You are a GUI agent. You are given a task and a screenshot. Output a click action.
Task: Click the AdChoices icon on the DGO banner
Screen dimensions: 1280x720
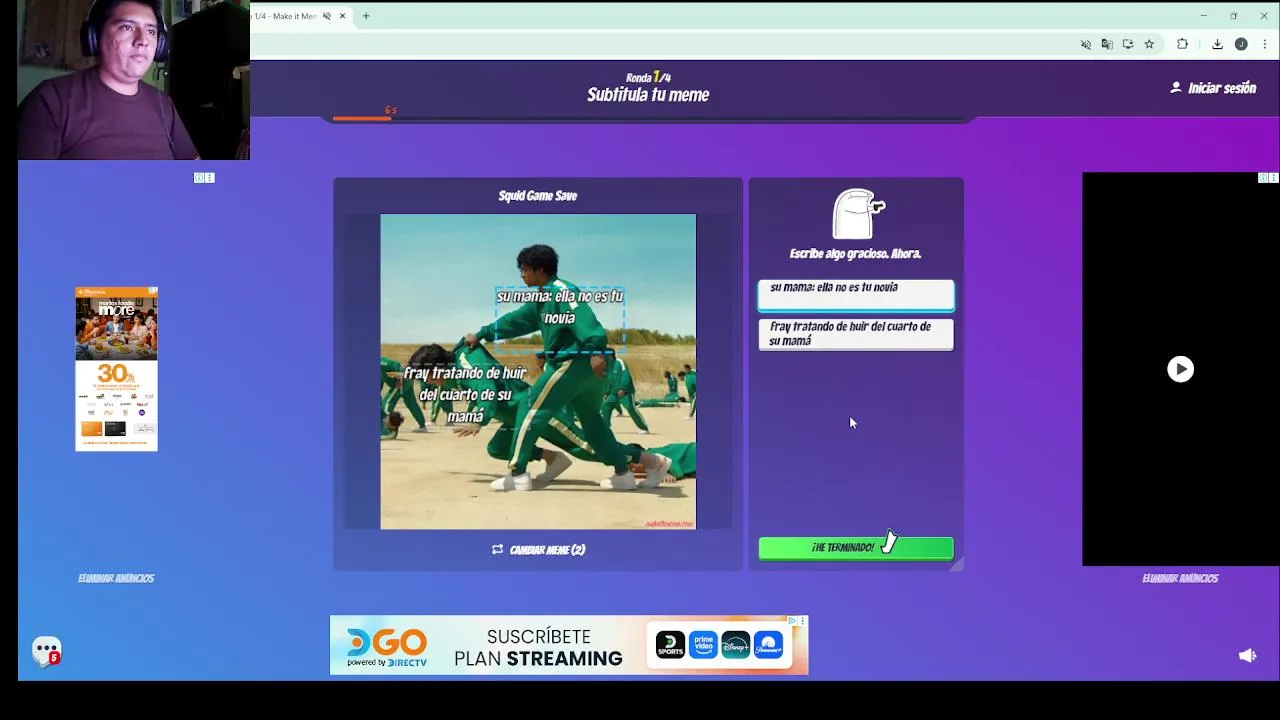coord(793,621)
